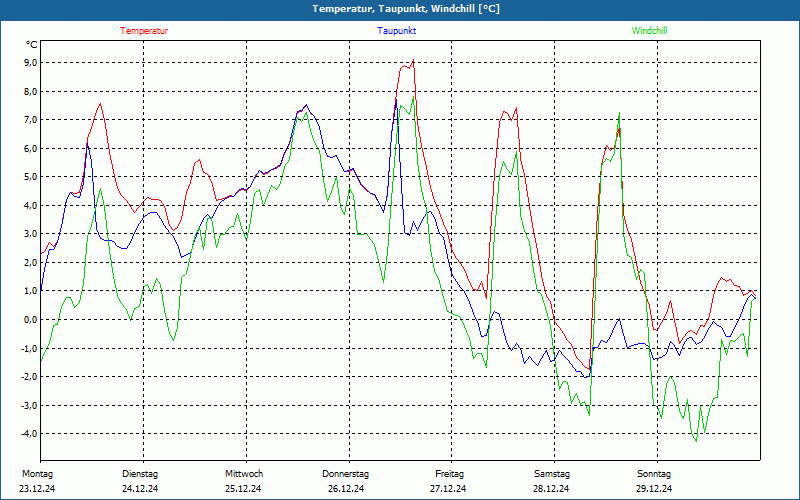800x500 pixels.
Task: Click the -2,0 y-axis value
Action: tap(29, 377)
